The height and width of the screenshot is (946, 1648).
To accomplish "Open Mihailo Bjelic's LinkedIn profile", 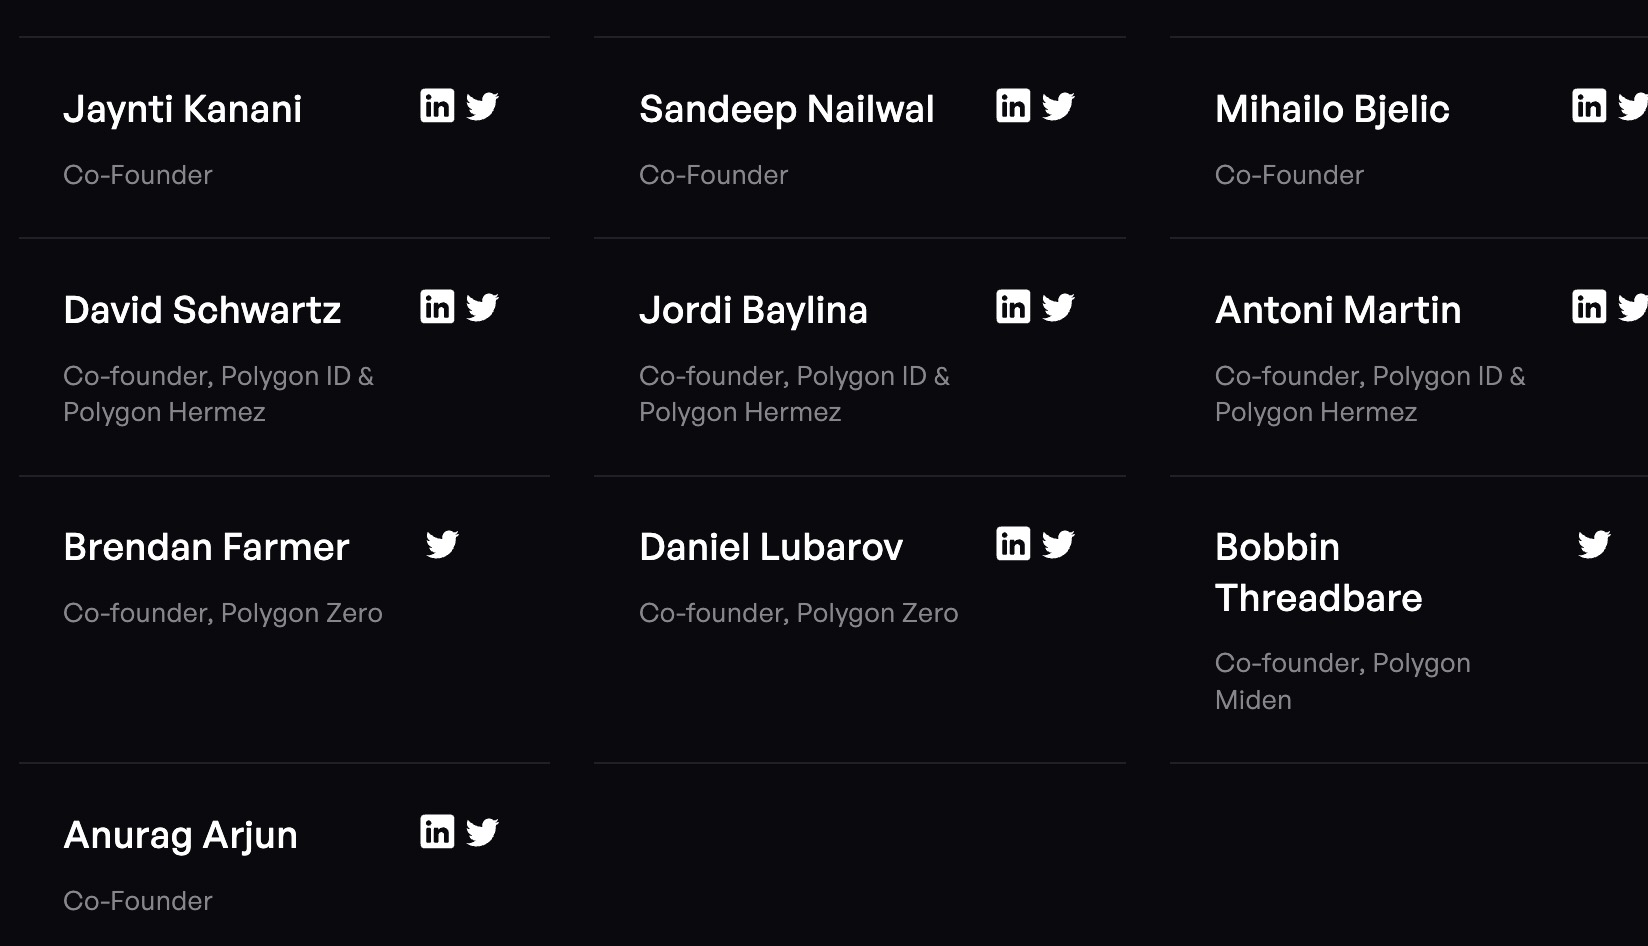I will pos(1589,106).
